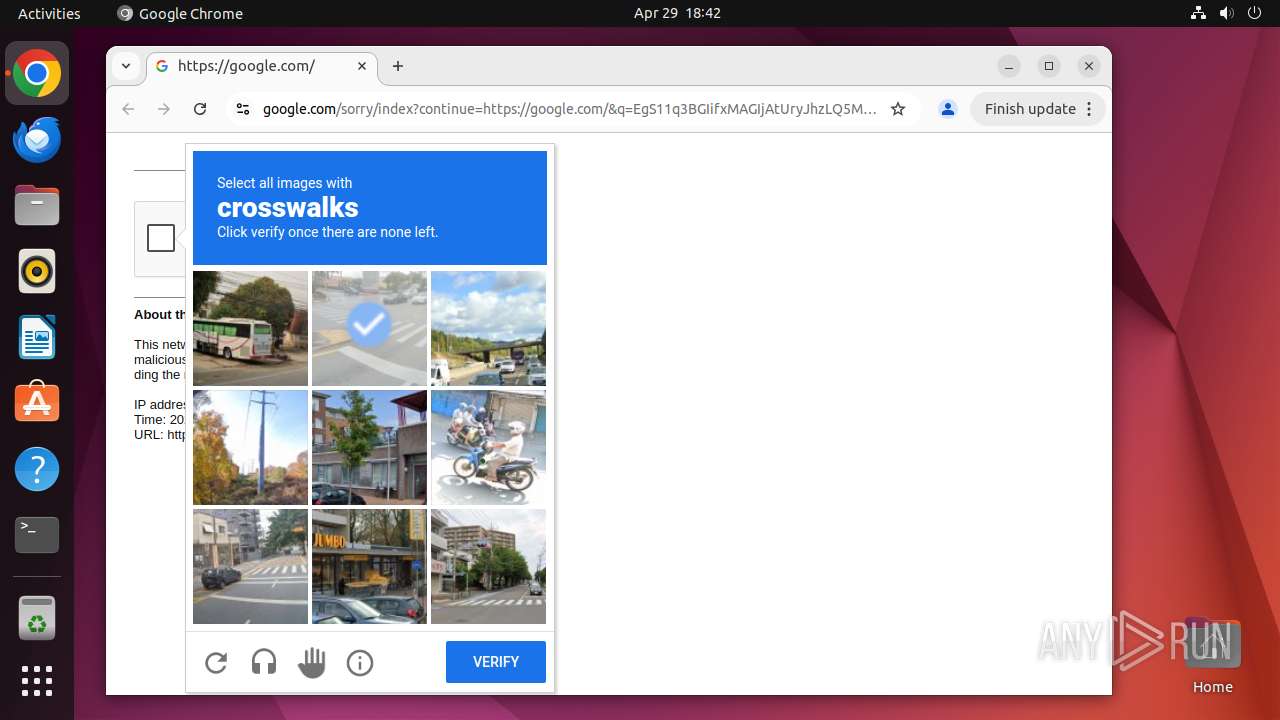Select the brick building with tree tile

coord(369,447)
